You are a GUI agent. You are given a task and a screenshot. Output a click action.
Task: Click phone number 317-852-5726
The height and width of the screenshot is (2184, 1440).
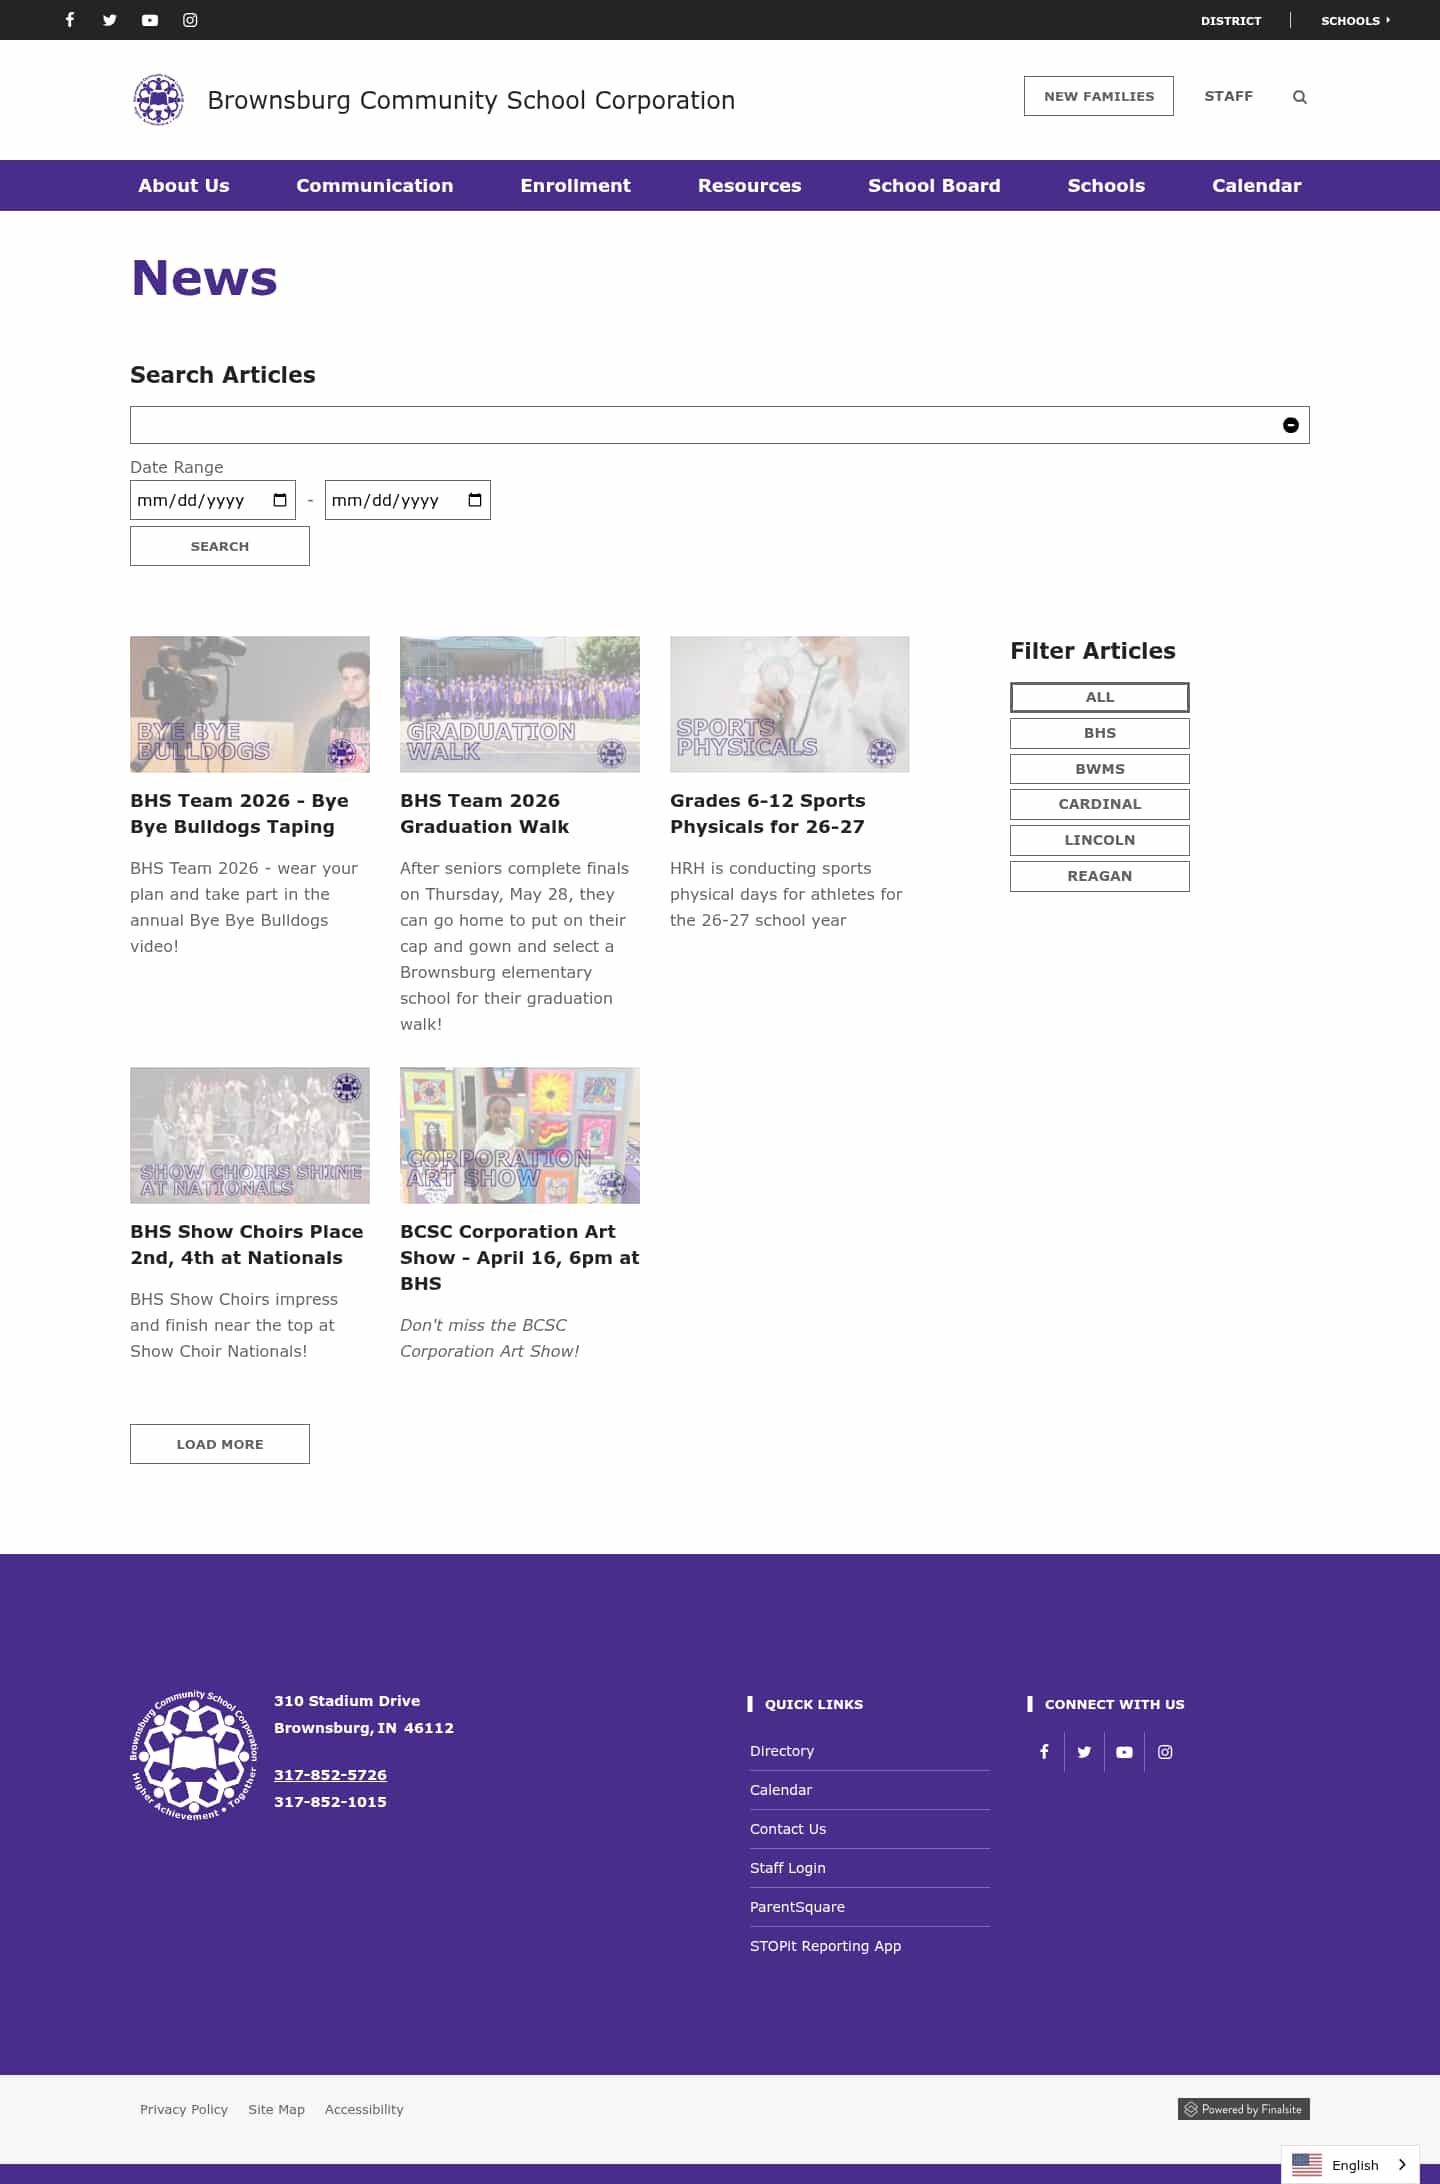(330, 1775)
